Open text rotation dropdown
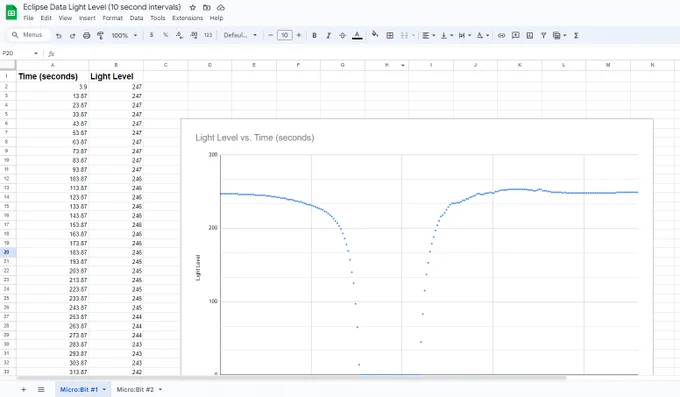680x397 pixels. [x=483, y=36]
